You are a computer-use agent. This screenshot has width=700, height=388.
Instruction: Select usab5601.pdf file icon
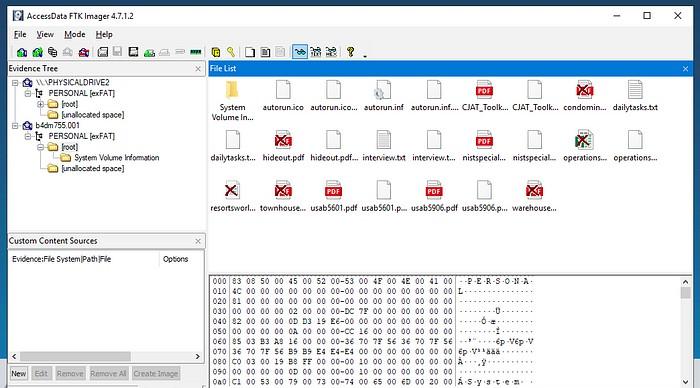(333, 190)
